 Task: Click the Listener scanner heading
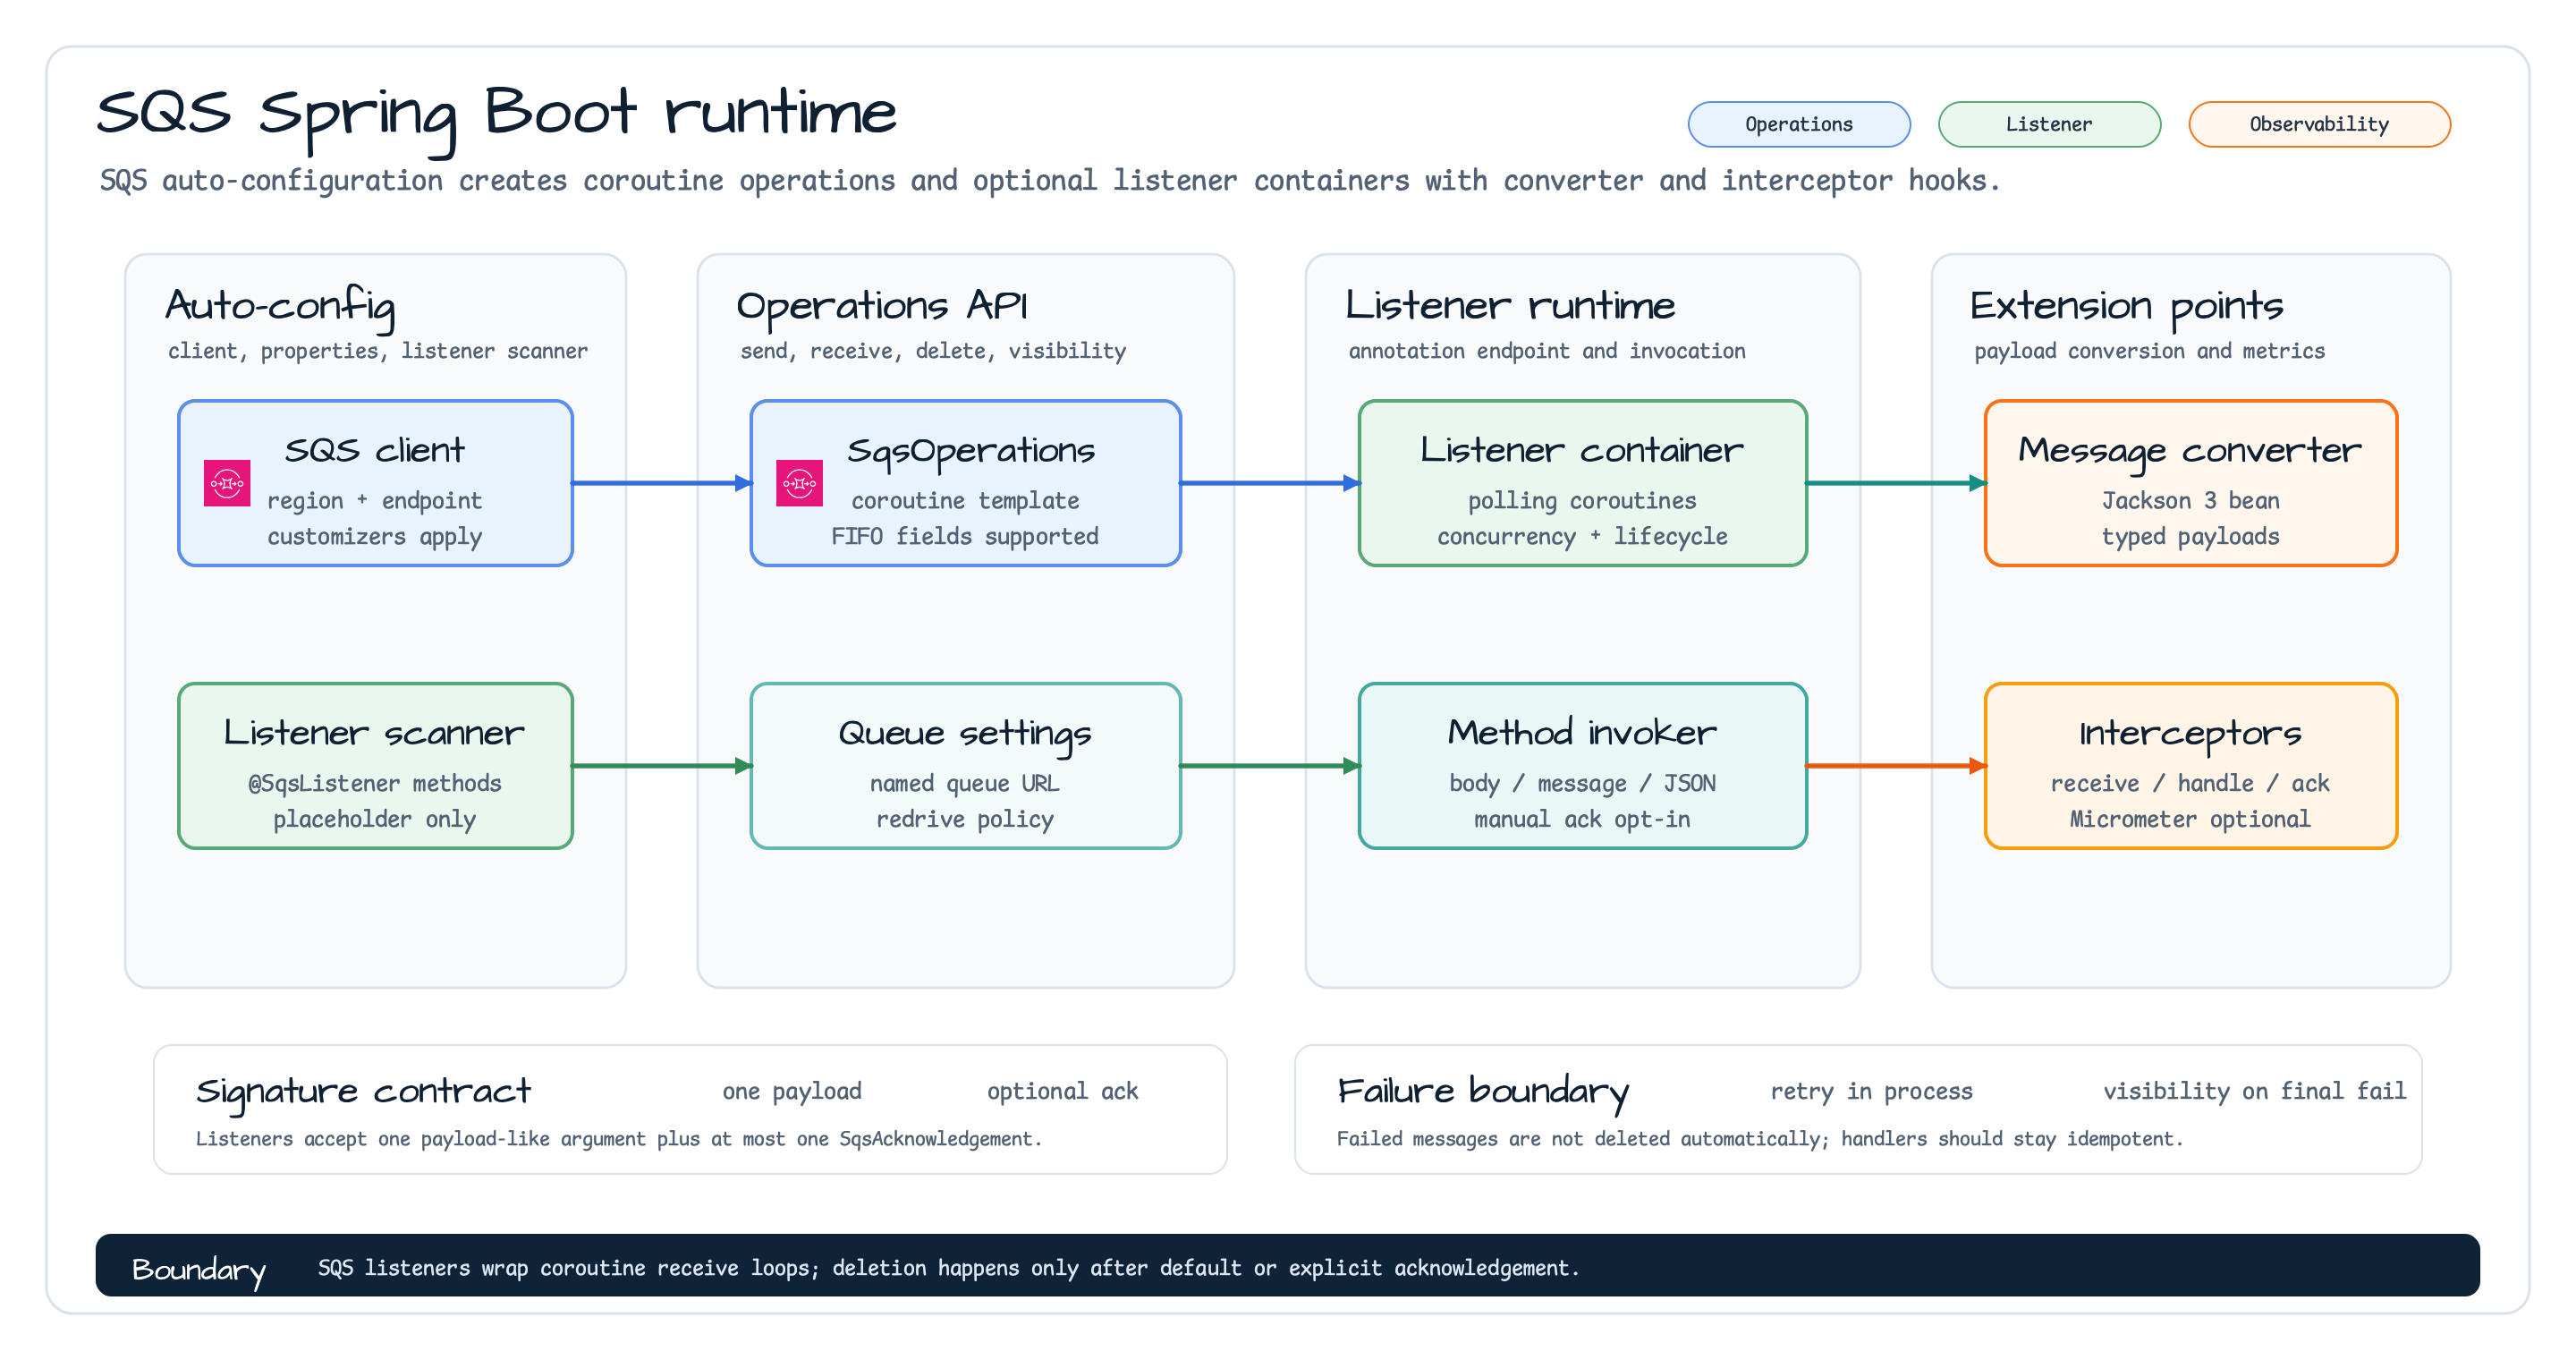click(x=374, y=733)
